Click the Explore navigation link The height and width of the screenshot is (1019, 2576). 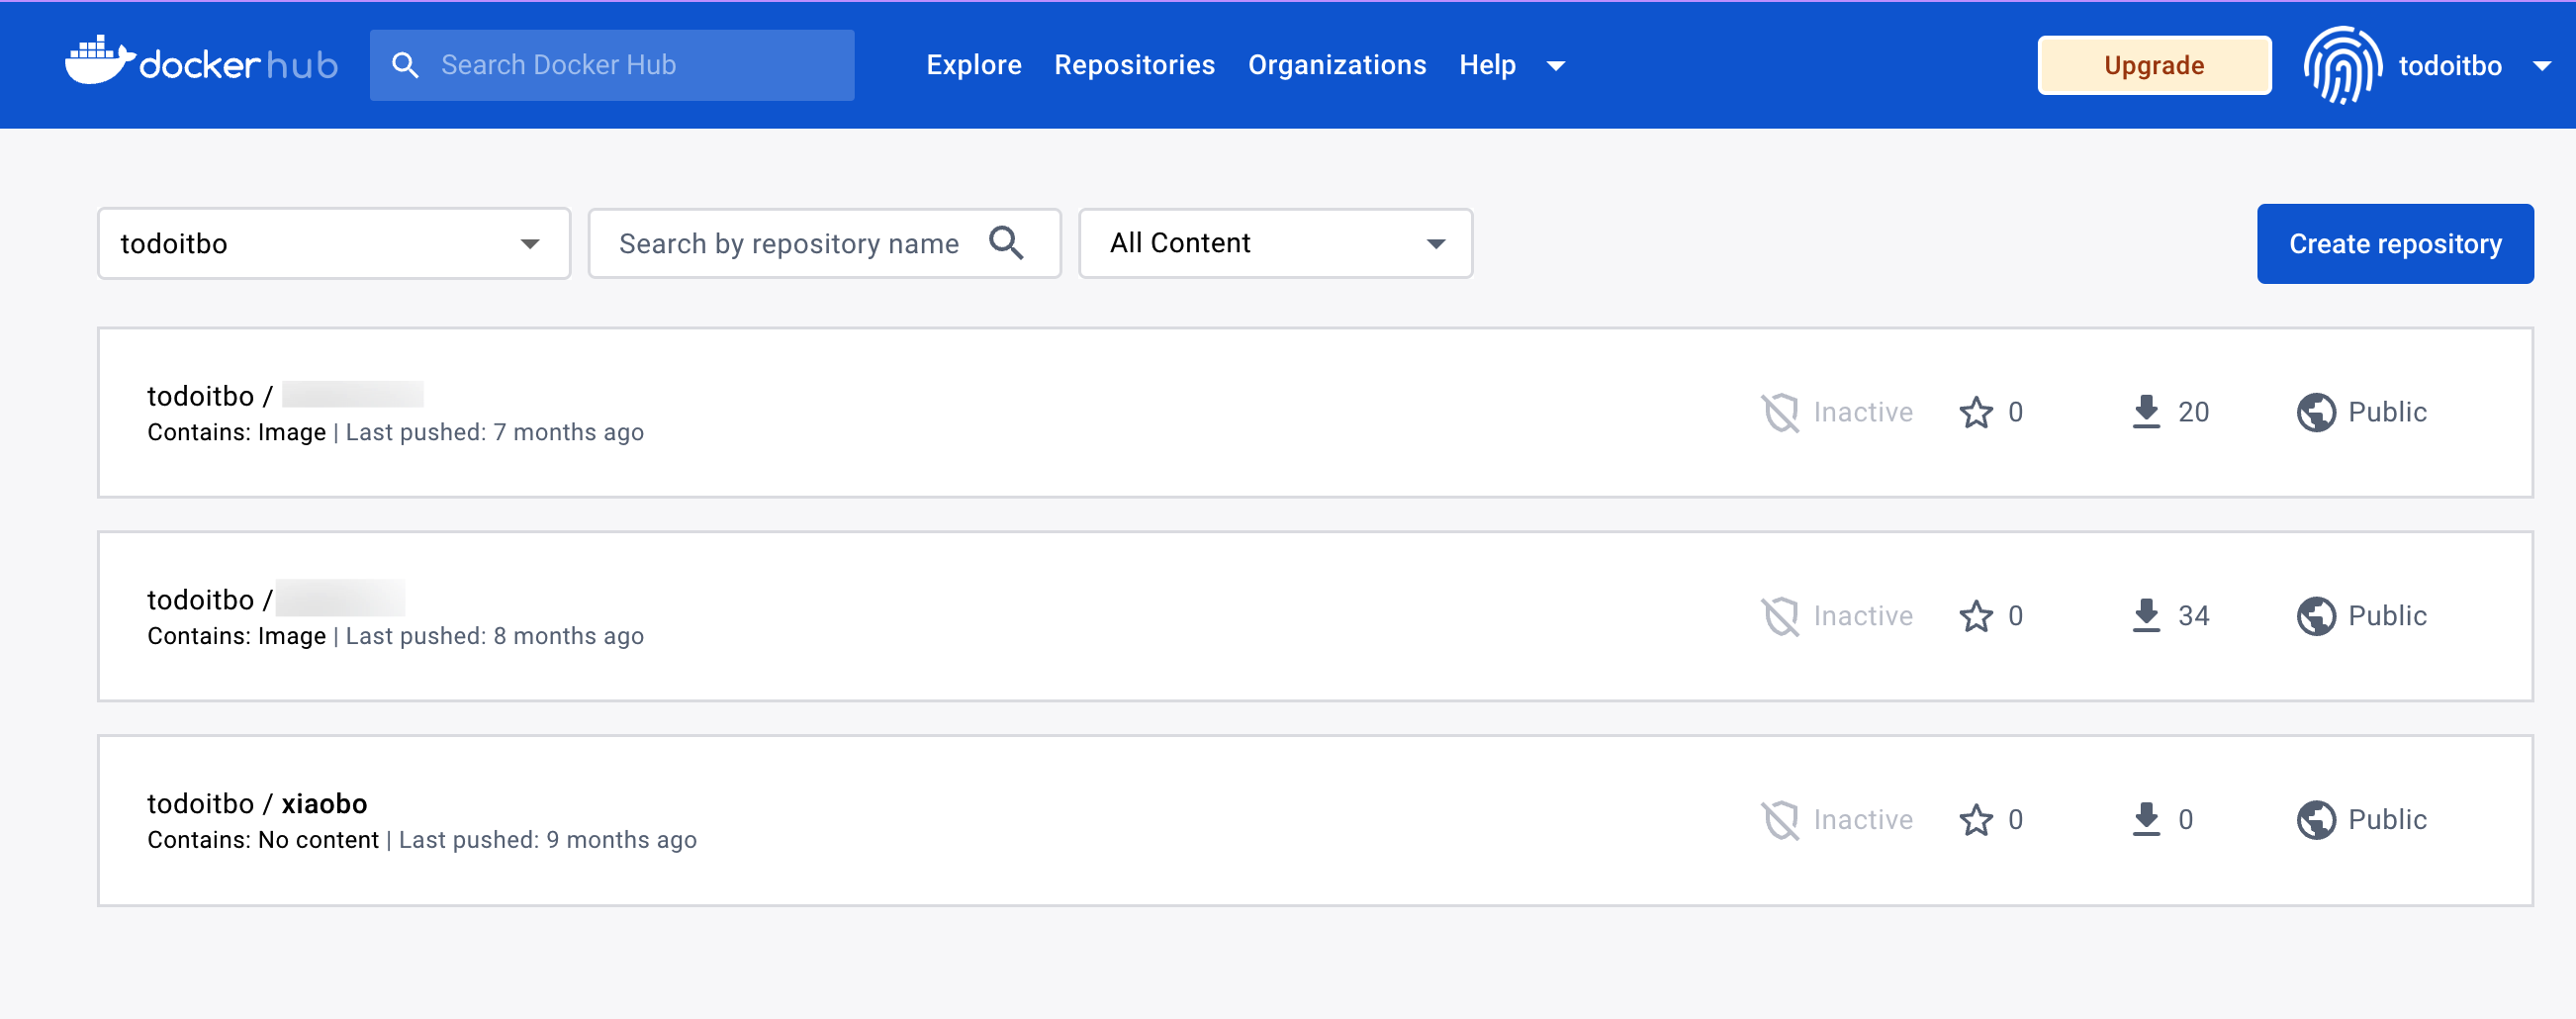point(974,64)
